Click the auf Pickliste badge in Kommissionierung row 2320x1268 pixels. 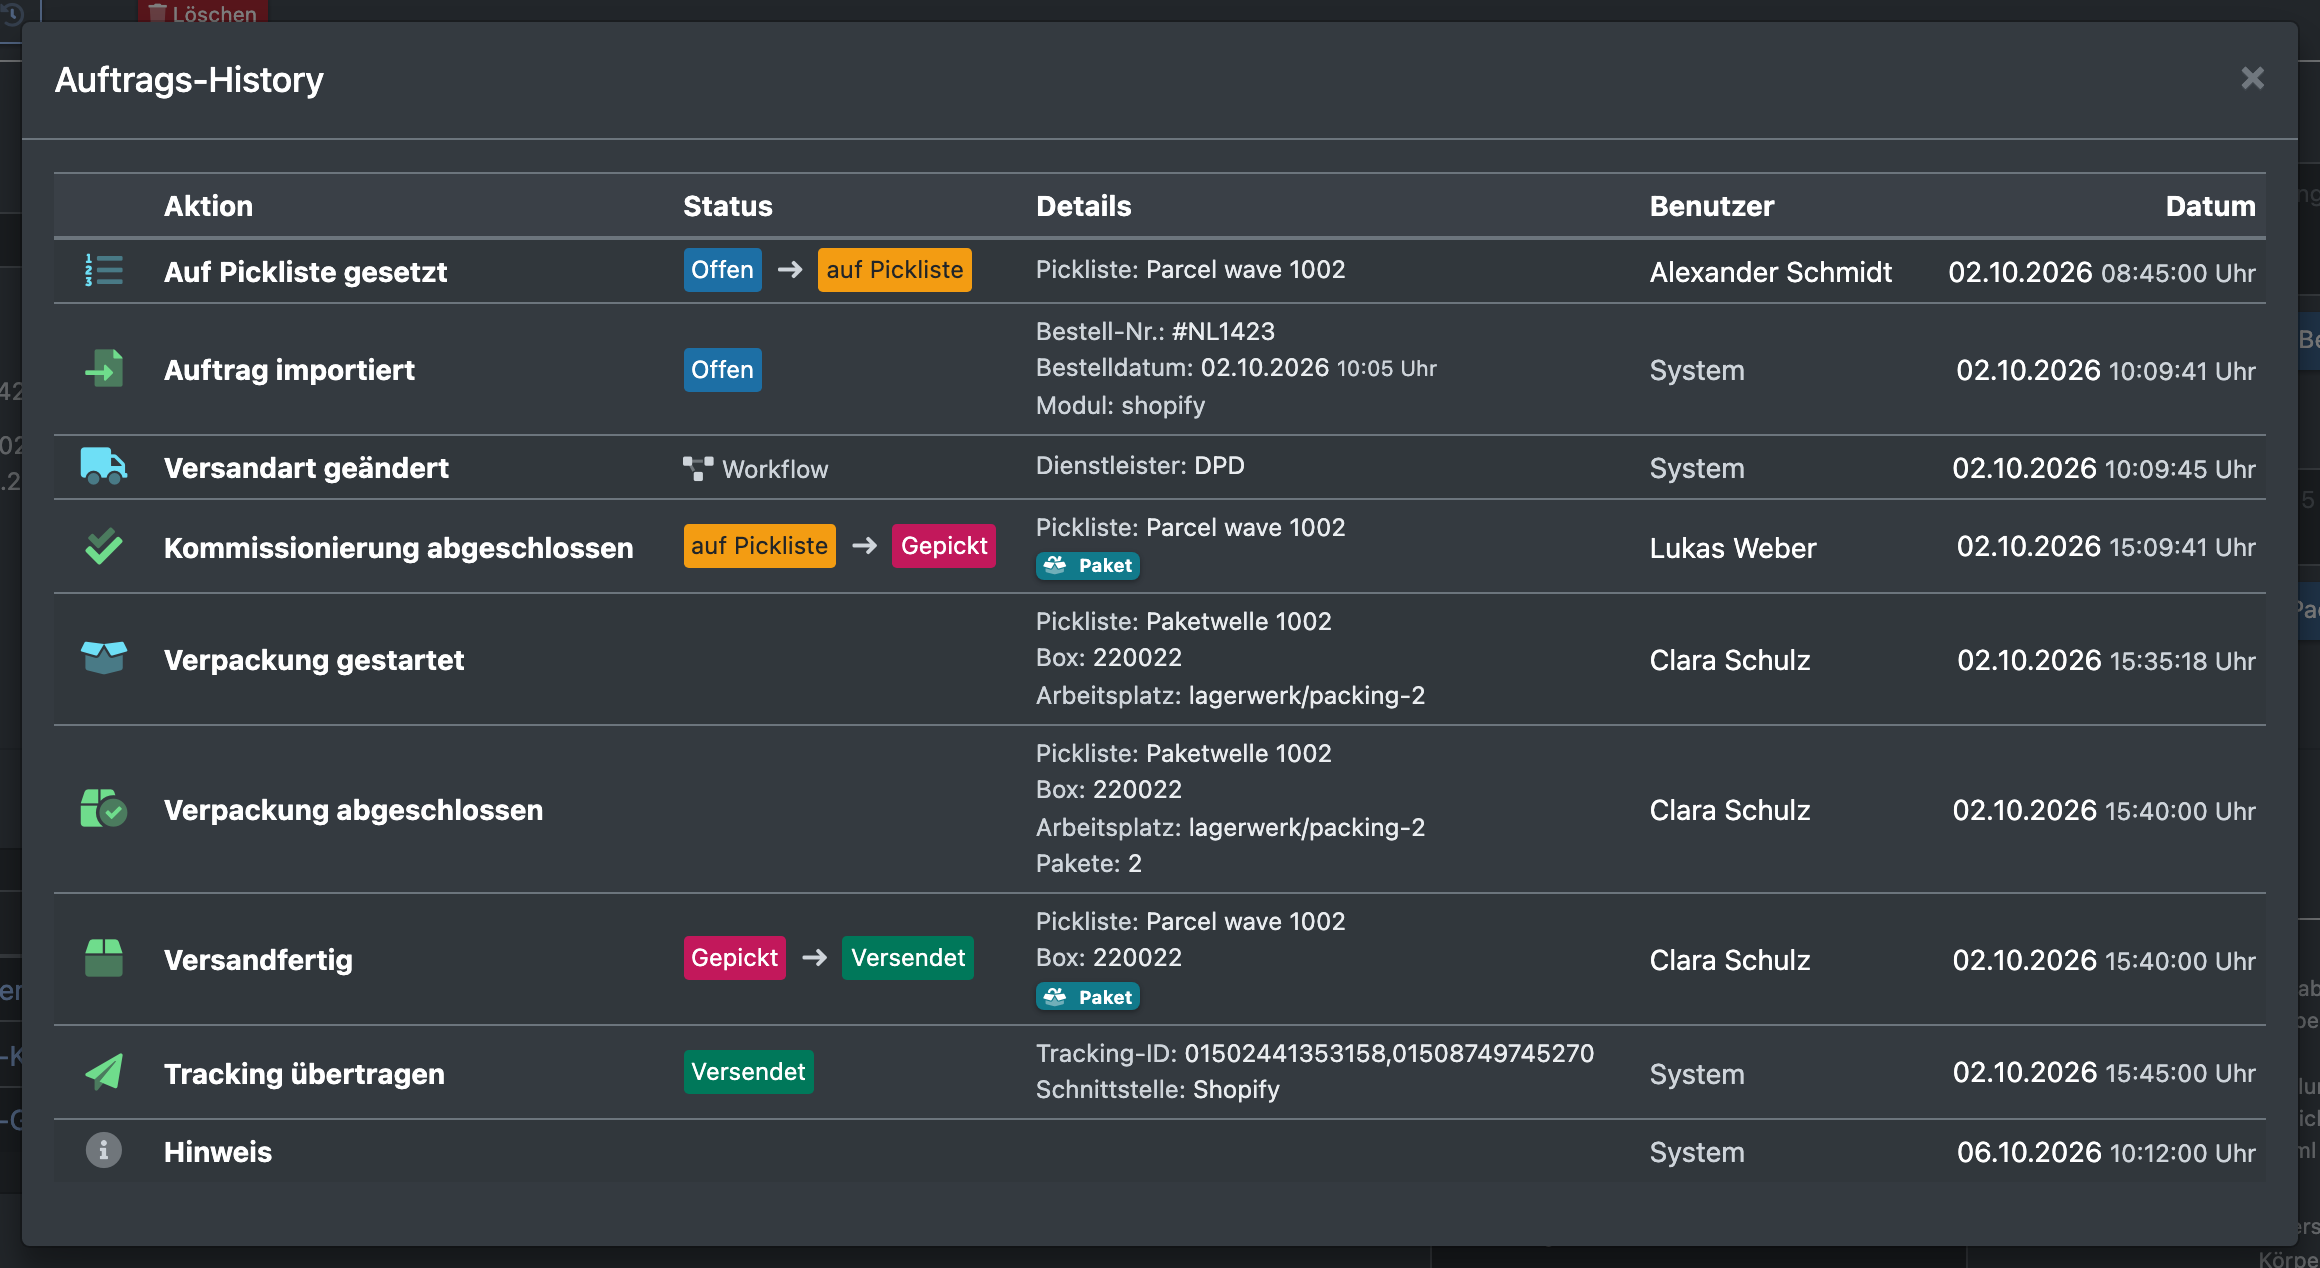coord(759,546)
